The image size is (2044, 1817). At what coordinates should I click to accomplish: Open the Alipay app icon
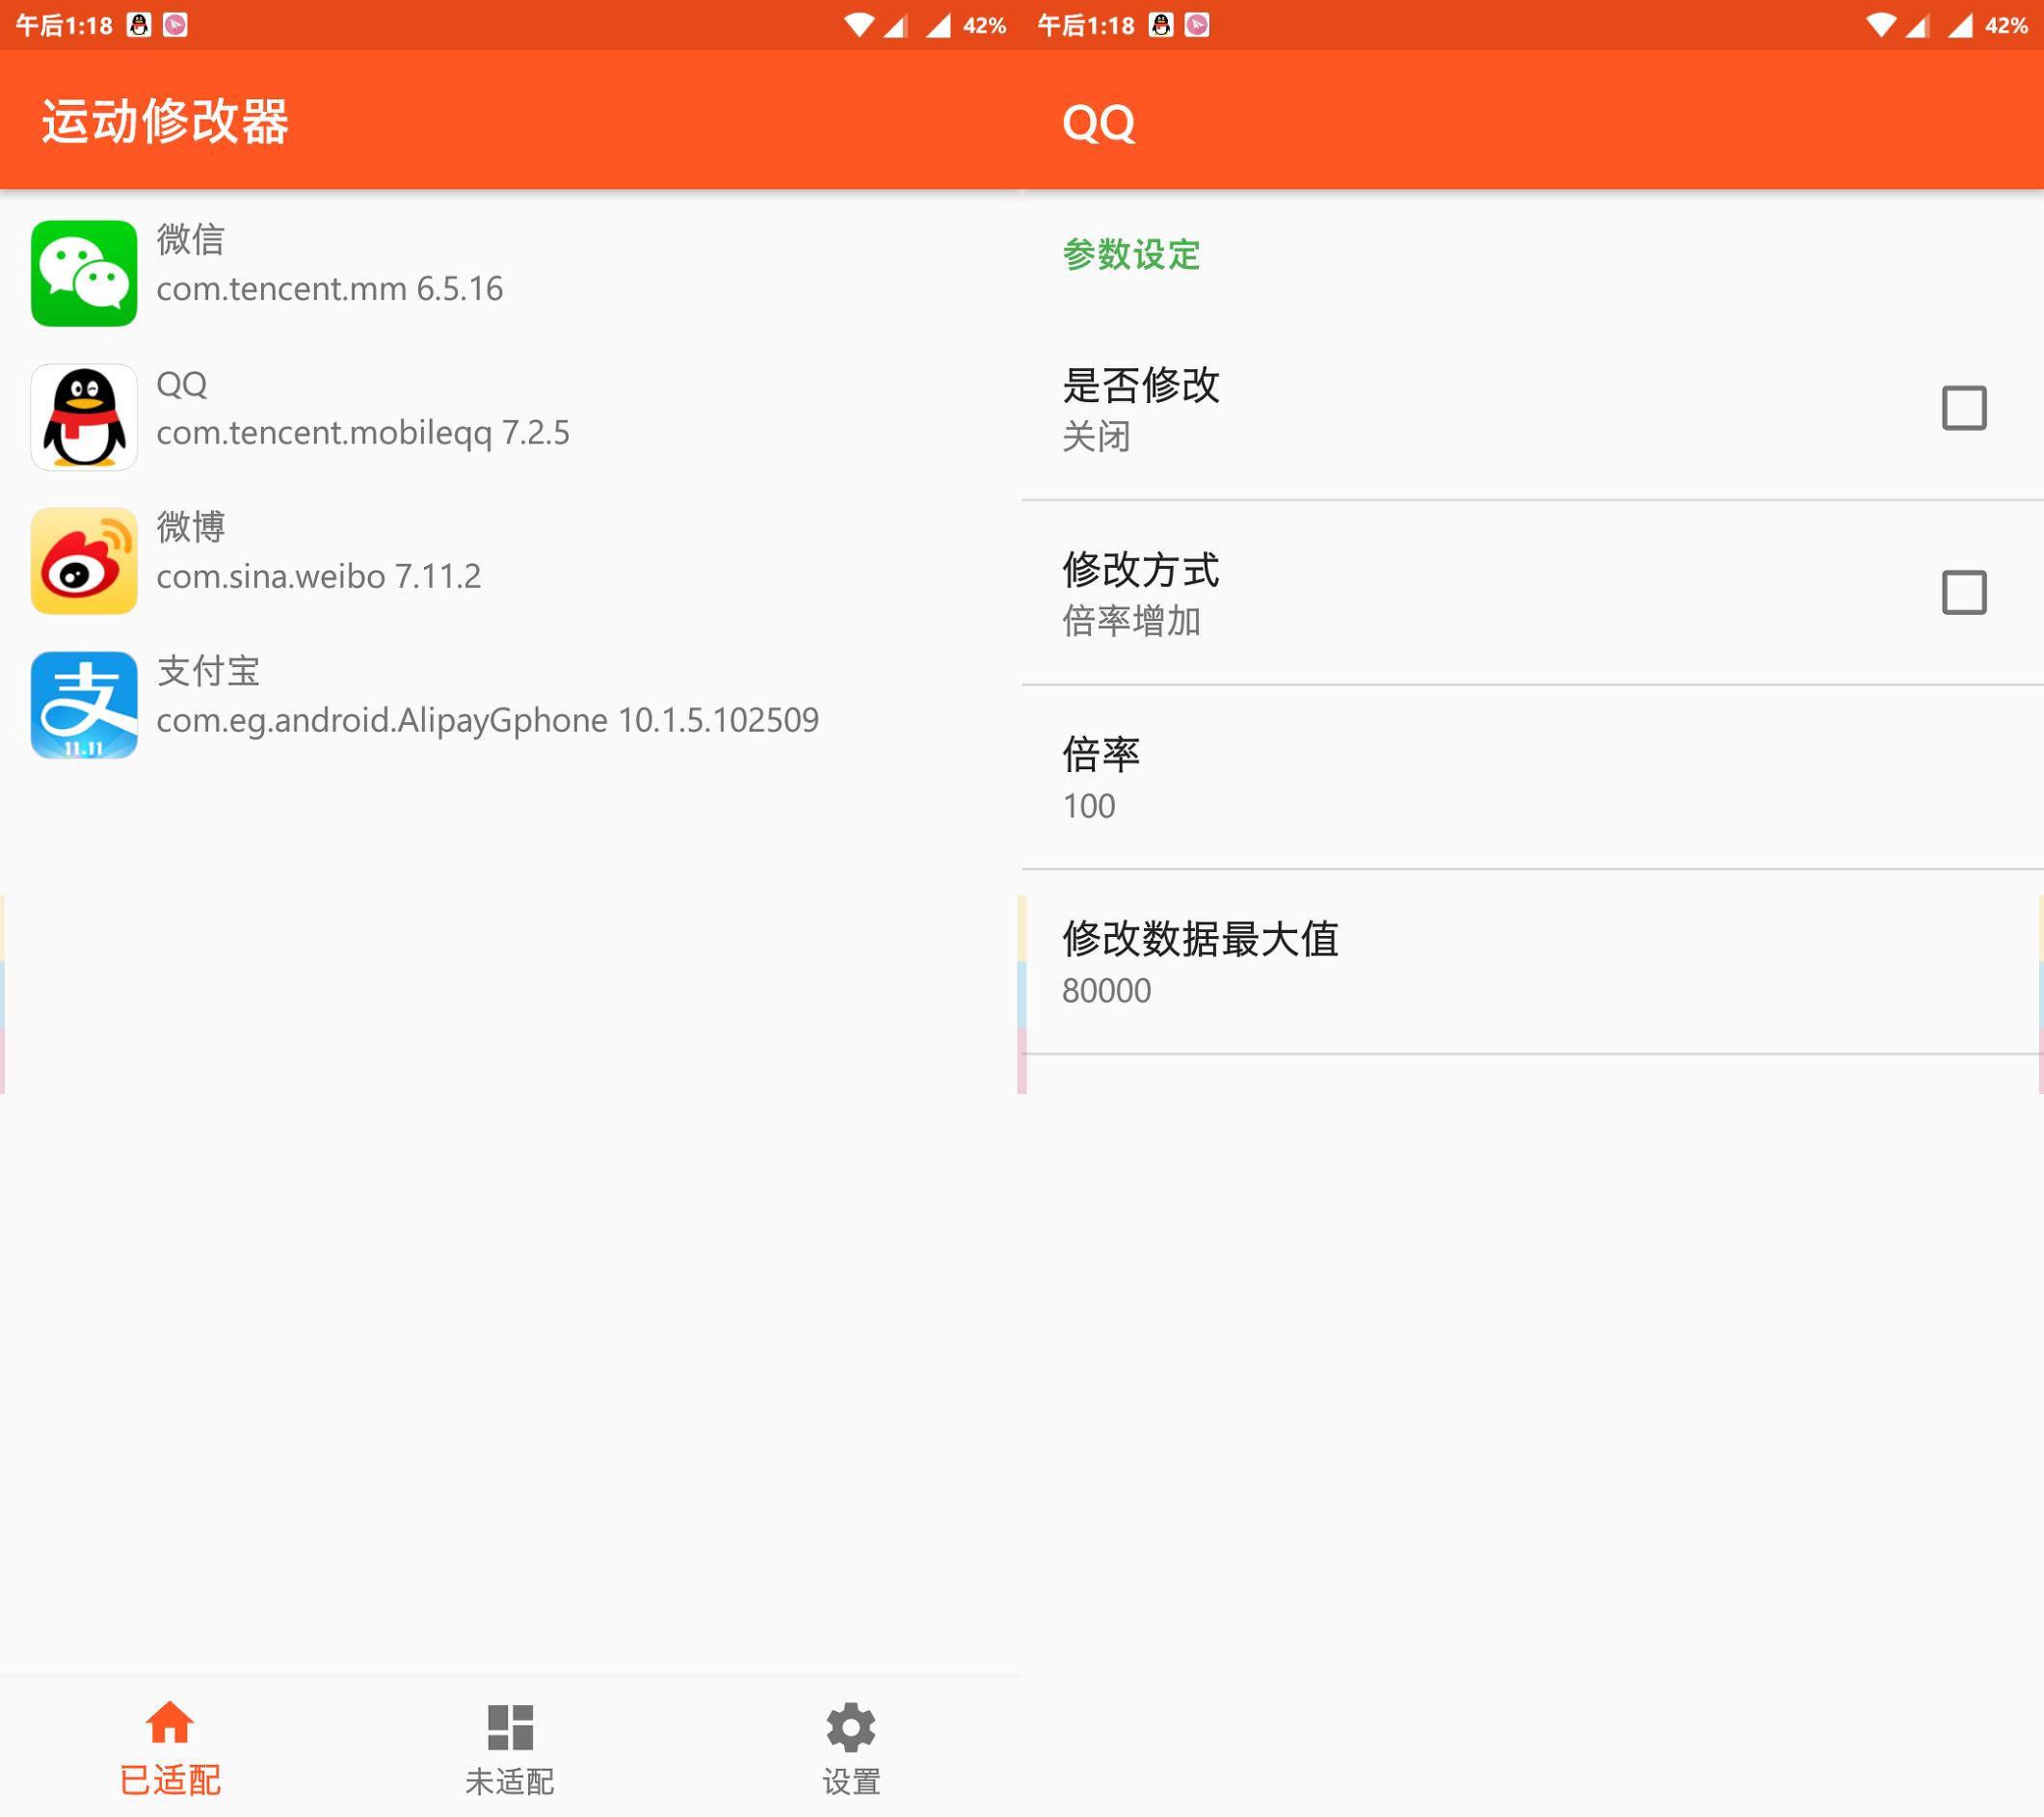click(84, 705)
